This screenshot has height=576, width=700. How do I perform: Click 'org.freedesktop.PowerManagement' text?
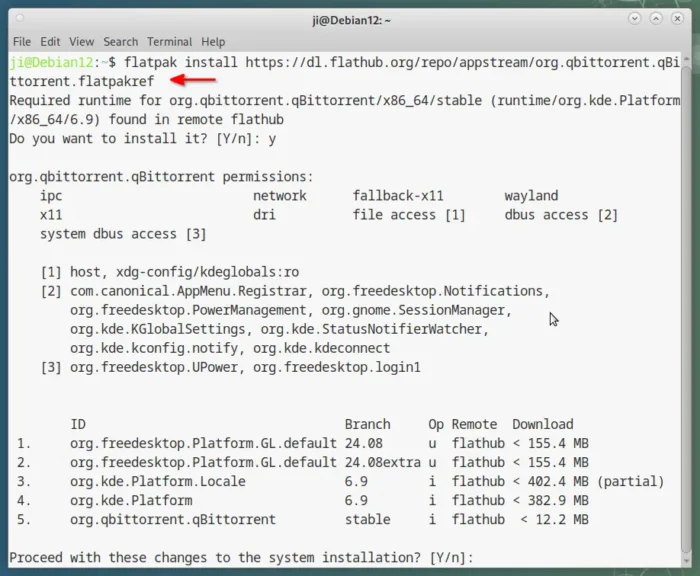(188, 310)
